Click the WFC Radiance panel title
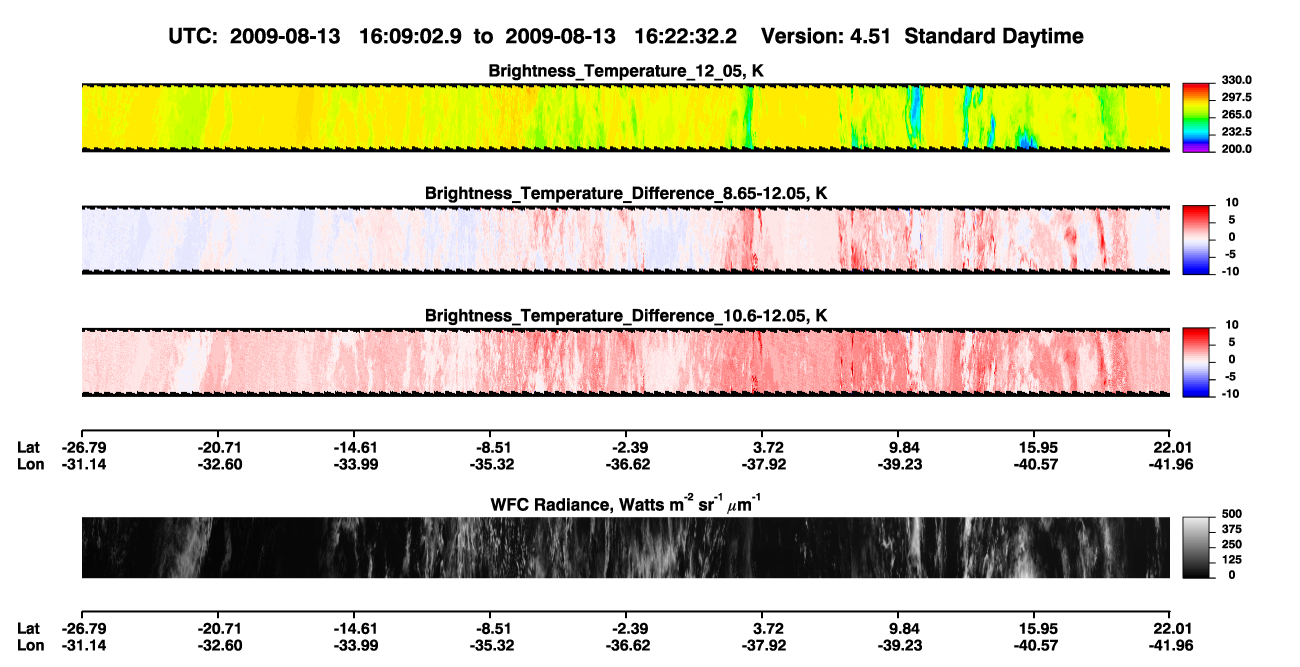Viewport: 1300px width, 667px height. click(626, 503)
